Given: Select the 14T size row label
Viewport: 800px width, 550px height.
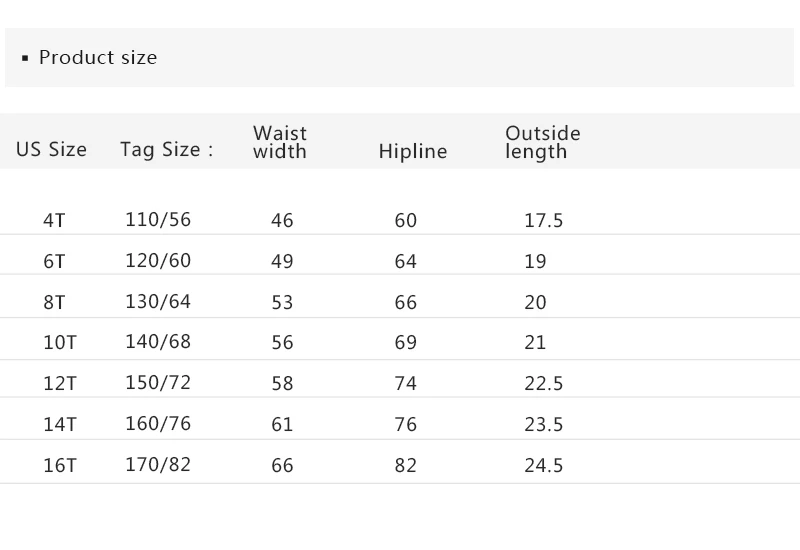Looking at the screenshot, I should pyautogui.click(x=60, y=425).
